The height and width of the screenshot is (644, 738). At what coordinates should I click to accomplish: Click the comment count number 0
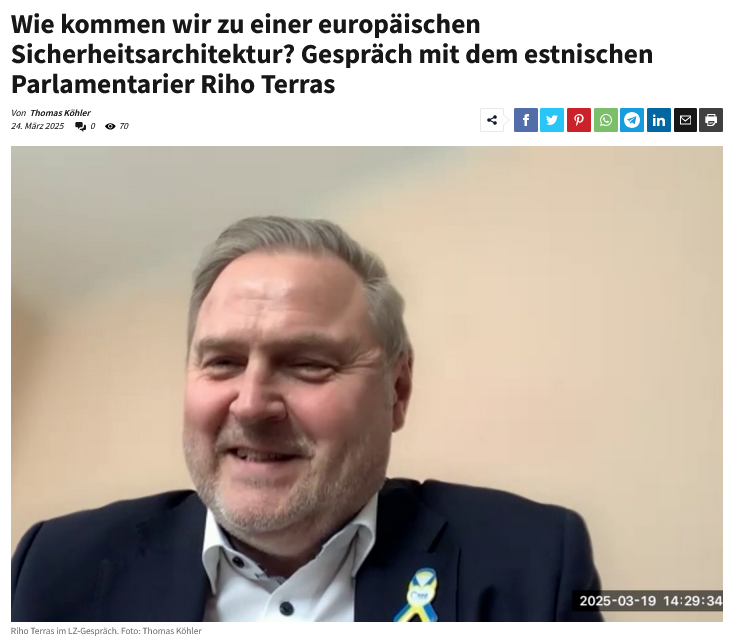pos(93,126)
